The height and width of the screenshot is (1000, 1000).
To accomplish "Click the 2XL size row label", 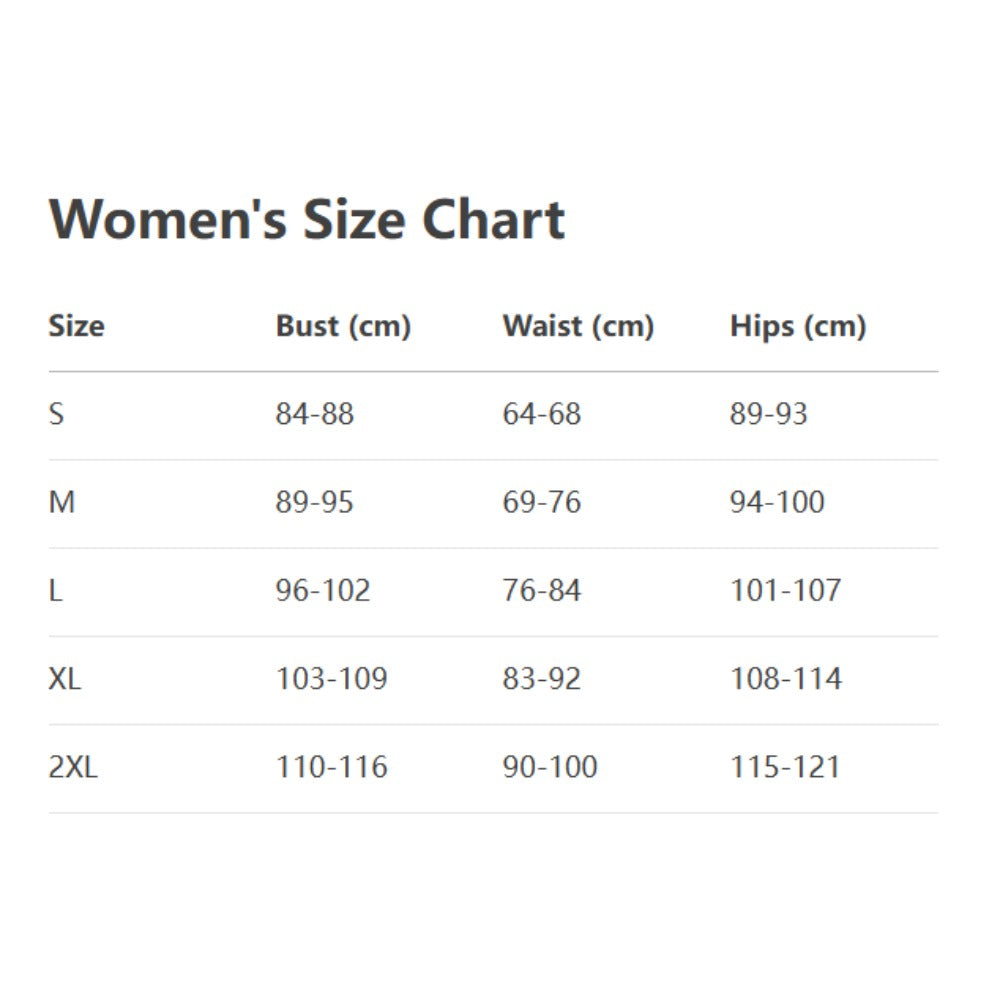I will (x=73, y=767).
